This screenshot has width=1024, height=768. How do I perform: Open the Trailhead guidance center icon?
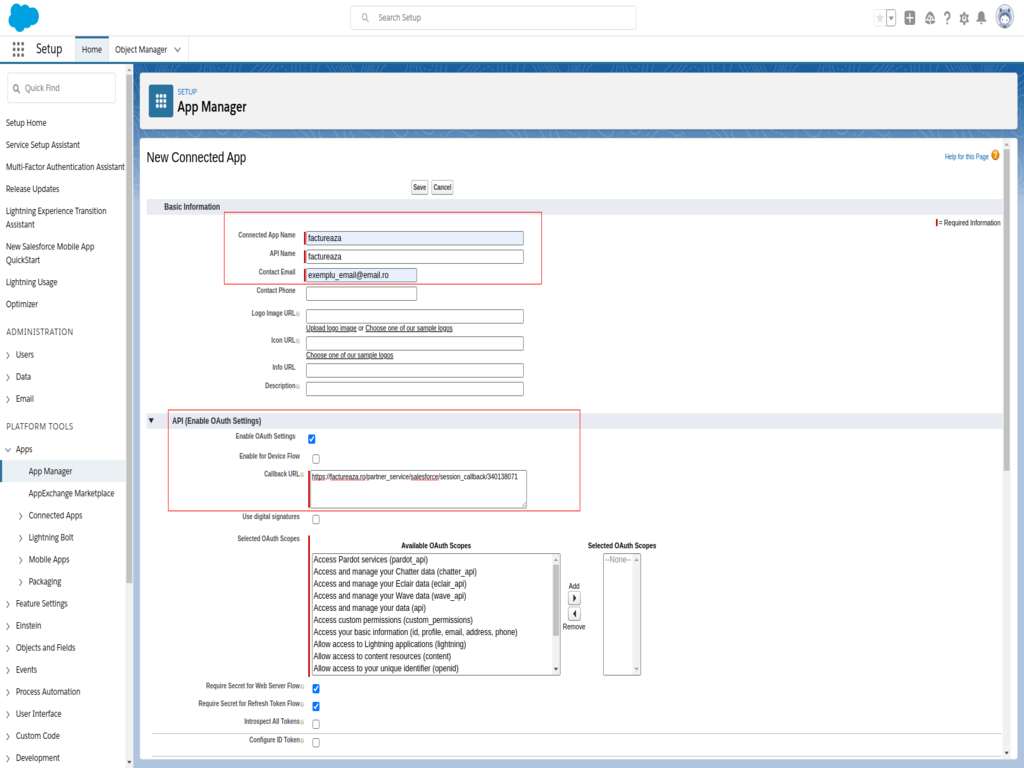[928, 18]
